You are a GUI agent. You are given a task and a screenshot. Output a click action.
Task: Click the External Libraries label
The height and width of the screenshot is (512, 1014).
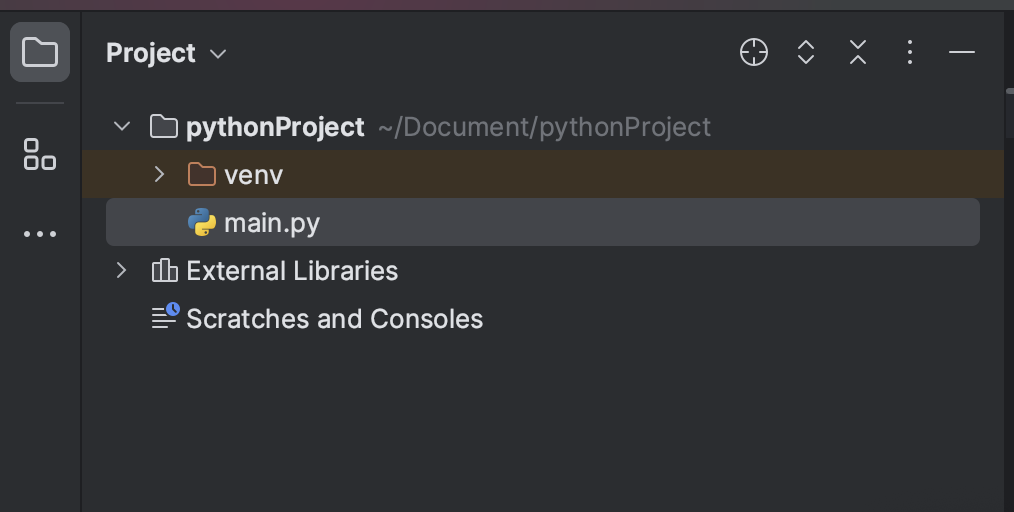292,271
